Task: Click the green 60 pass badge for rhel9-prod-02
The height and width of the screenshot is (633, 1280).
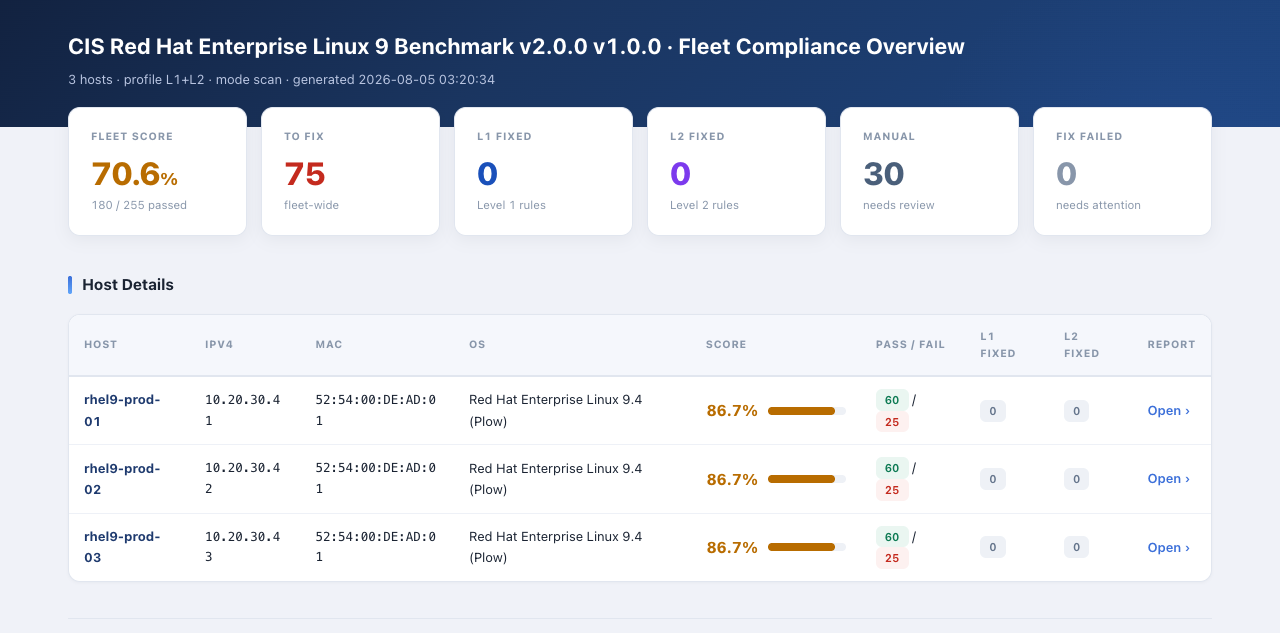Action: click(x=892, y=468)
